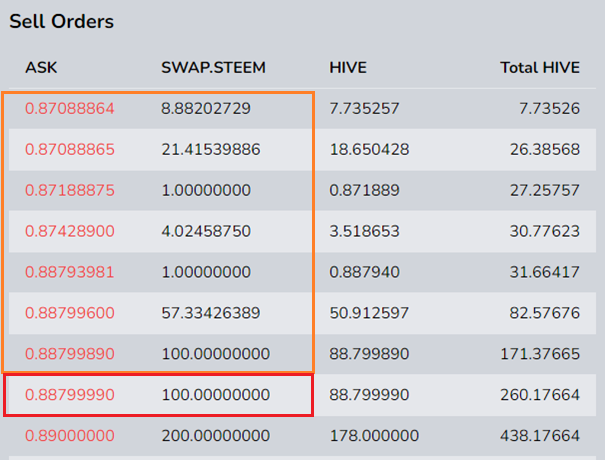This screenshot has width=605, height=460.
Task: Click the 0.89000000 ask price
Action: (70, 436)
